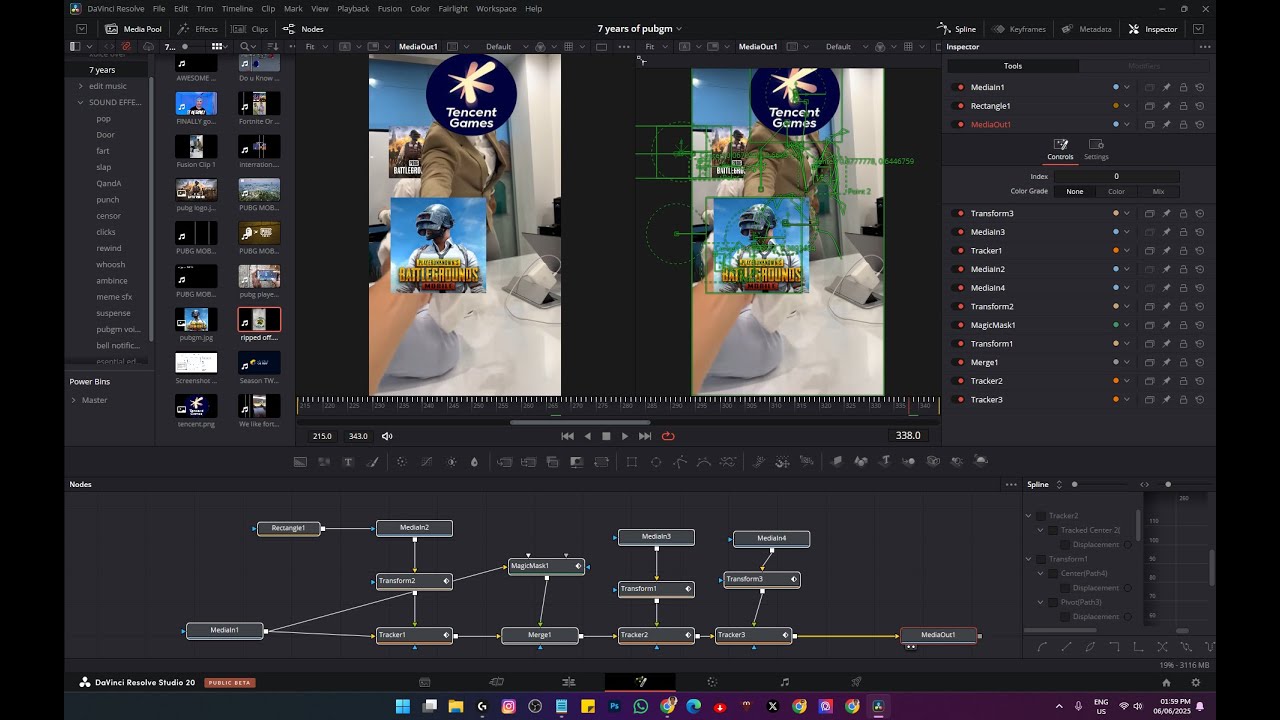Image resolution: width=1280 pixels, height=720 pixels.
Task: Open project settings gear icon
Action: 1195,683
